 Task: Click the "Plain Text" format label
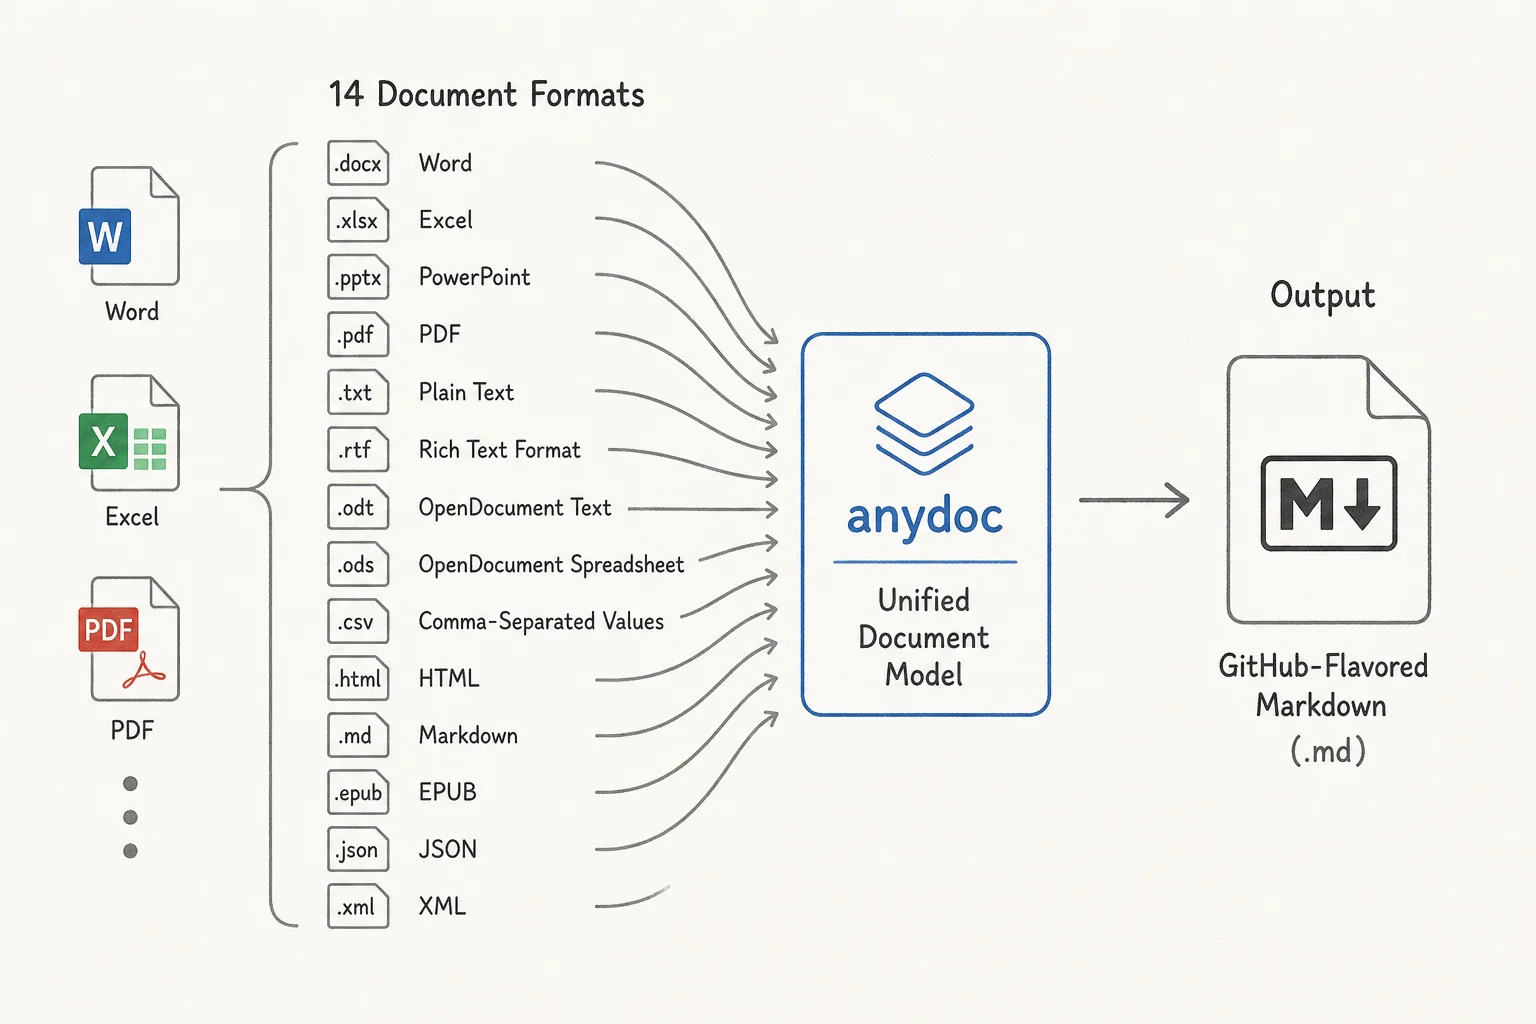(x=466, y=392)
